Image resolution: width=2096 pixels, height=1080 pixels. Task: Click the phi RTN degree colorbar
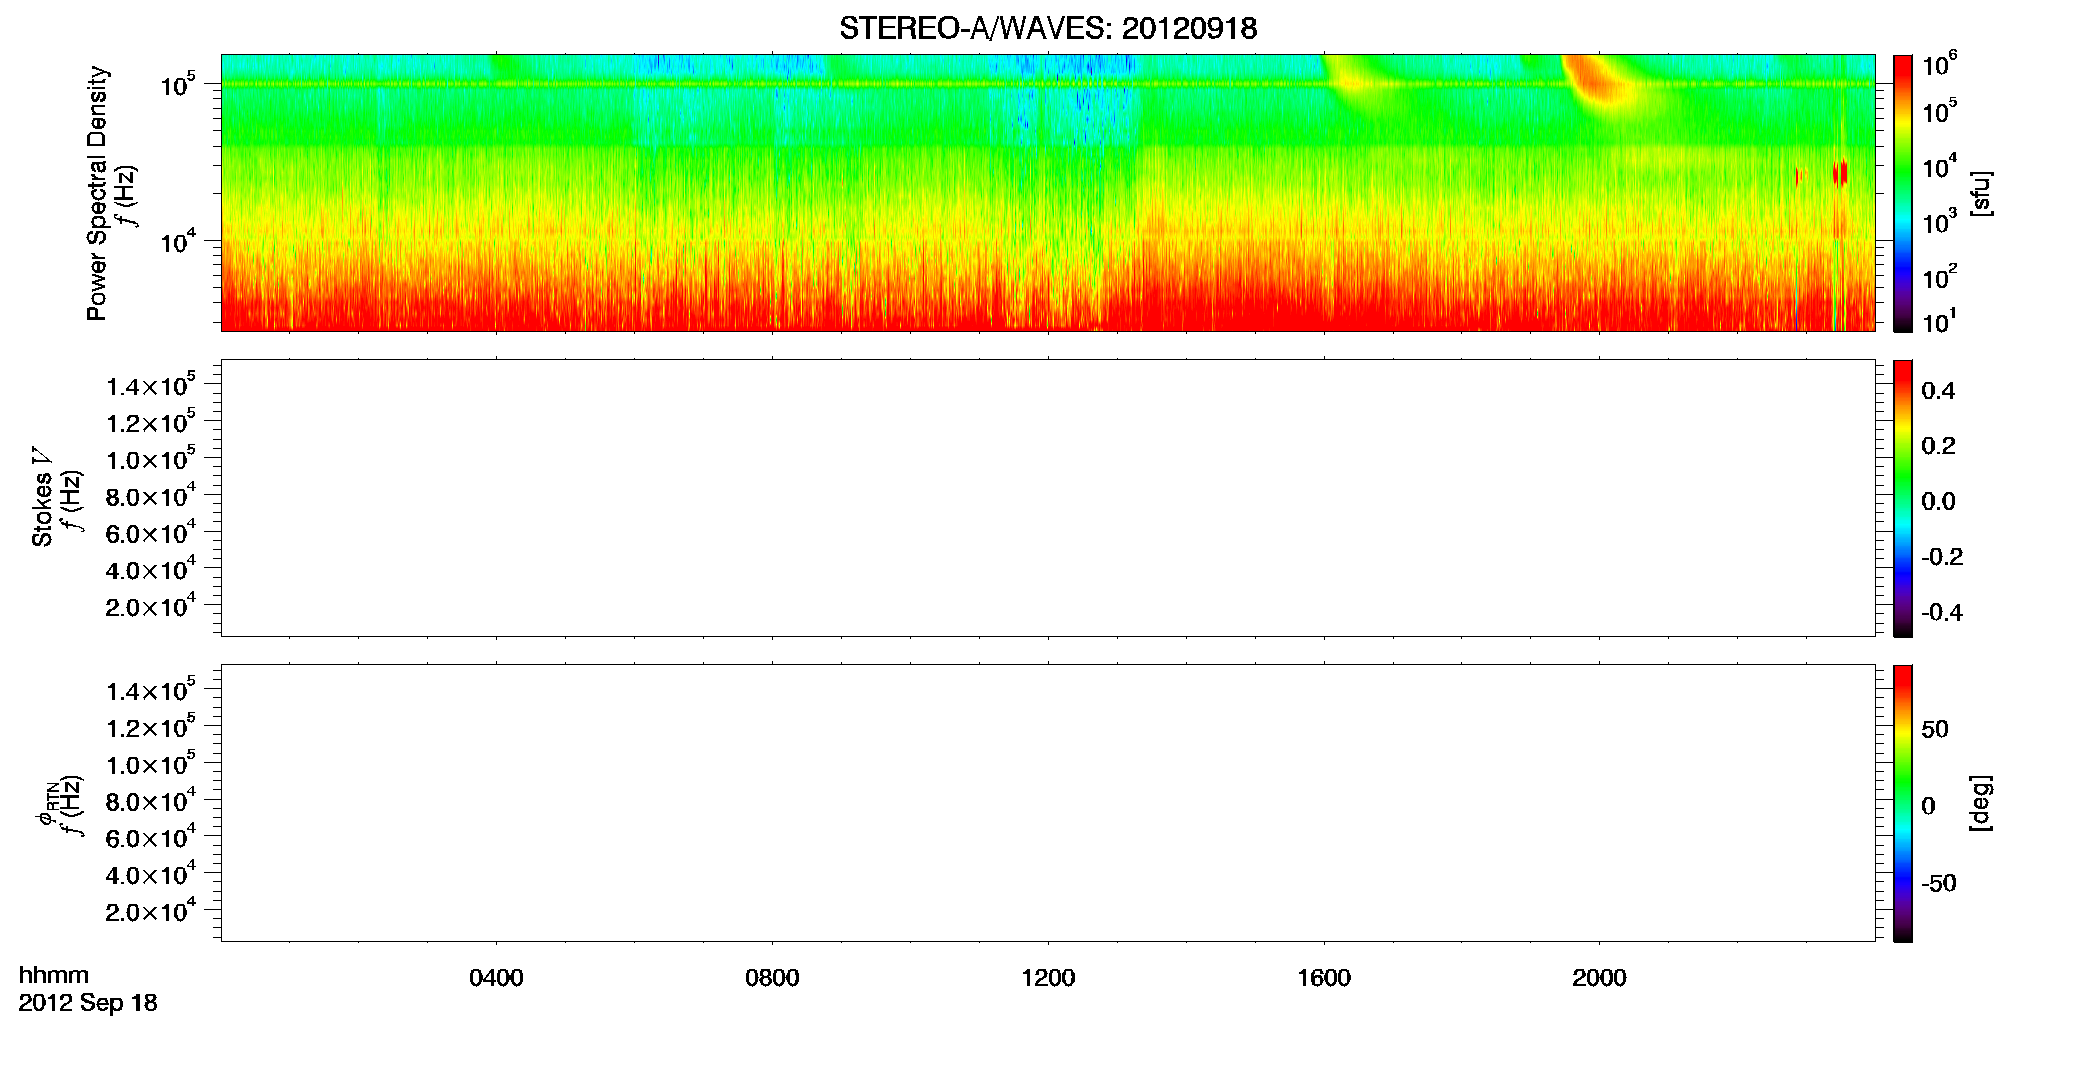pyautogui.click(x=1903, y=803)
